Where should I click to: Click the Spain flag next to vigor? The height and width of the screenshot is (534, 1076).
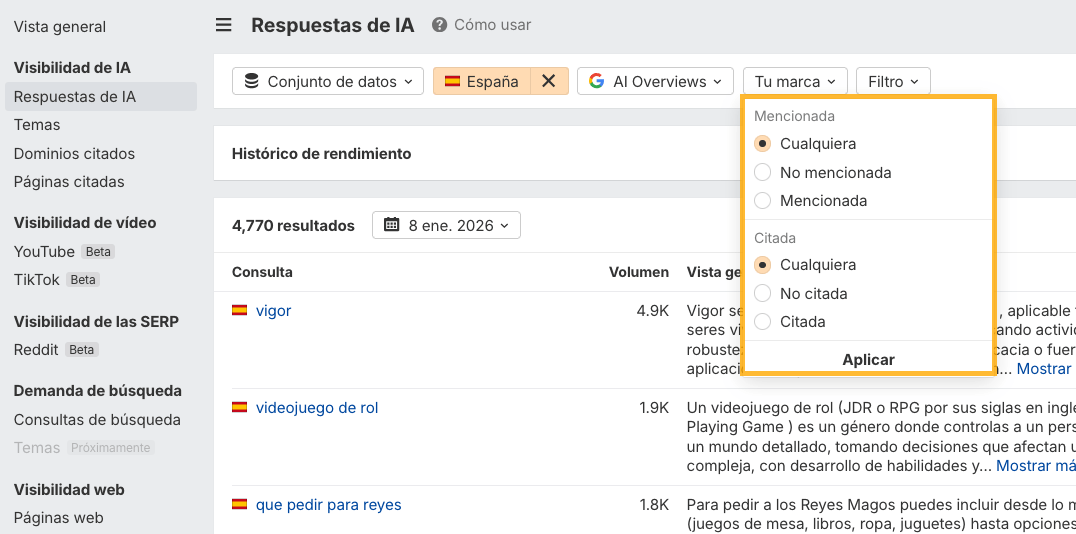click(x=240, y=311)
